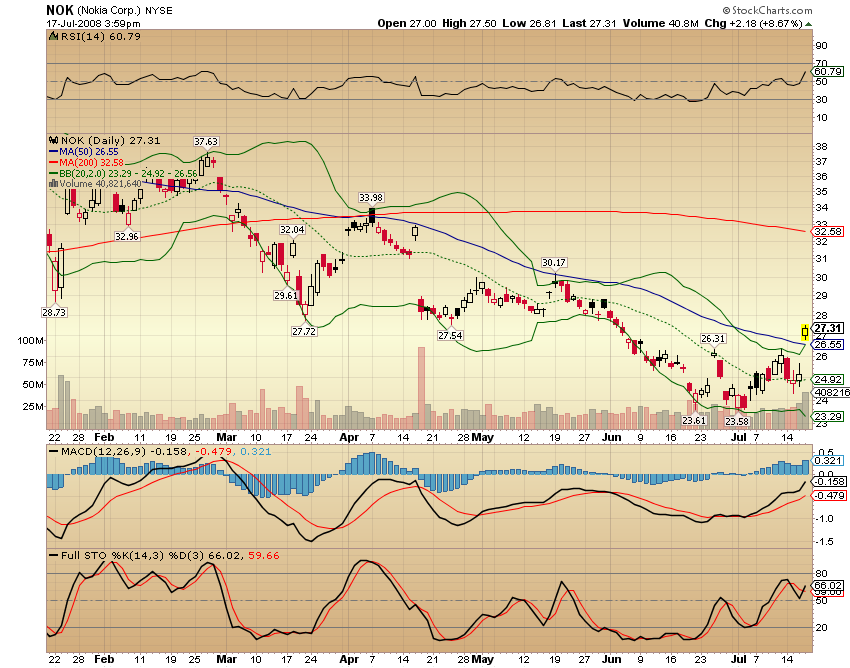Click the 23.58 low price annotation
The image size is (850, 668).
coord(737,421)
